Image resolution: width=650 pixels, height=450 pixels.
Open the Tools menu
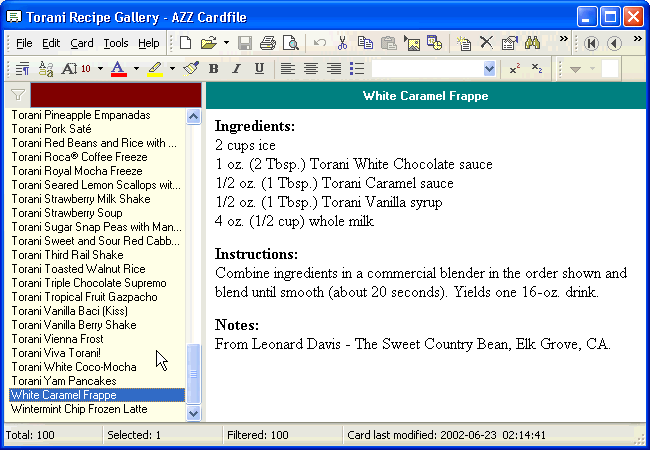[x=116, y=43]
